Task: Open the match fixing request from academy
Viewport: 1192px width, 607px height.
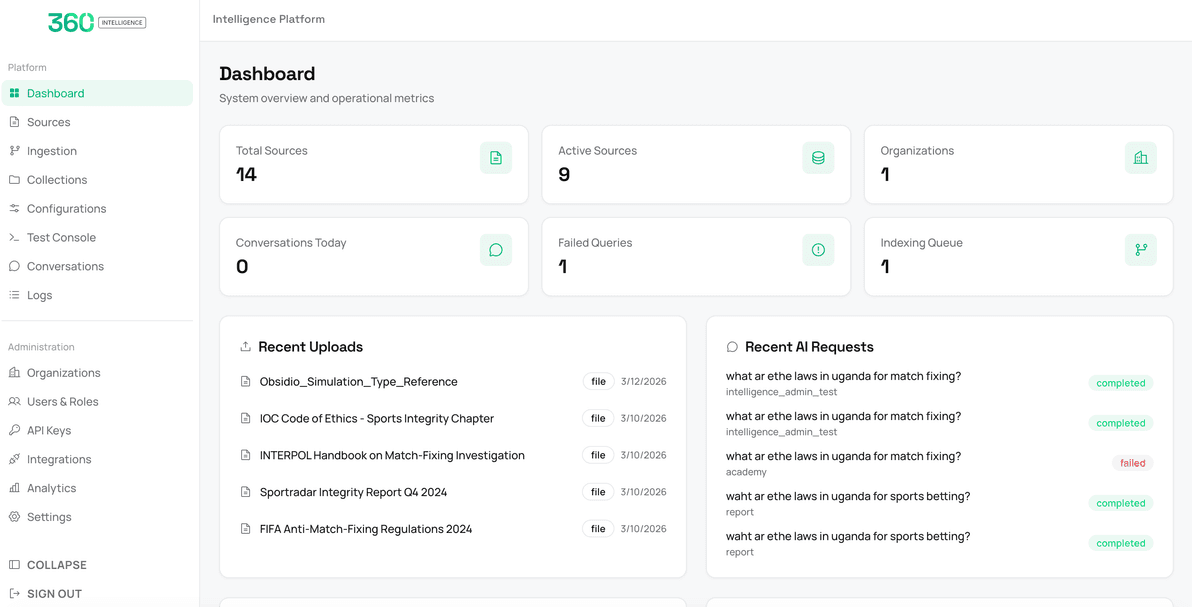Action: pyautogui.click(x=940, y=463)
